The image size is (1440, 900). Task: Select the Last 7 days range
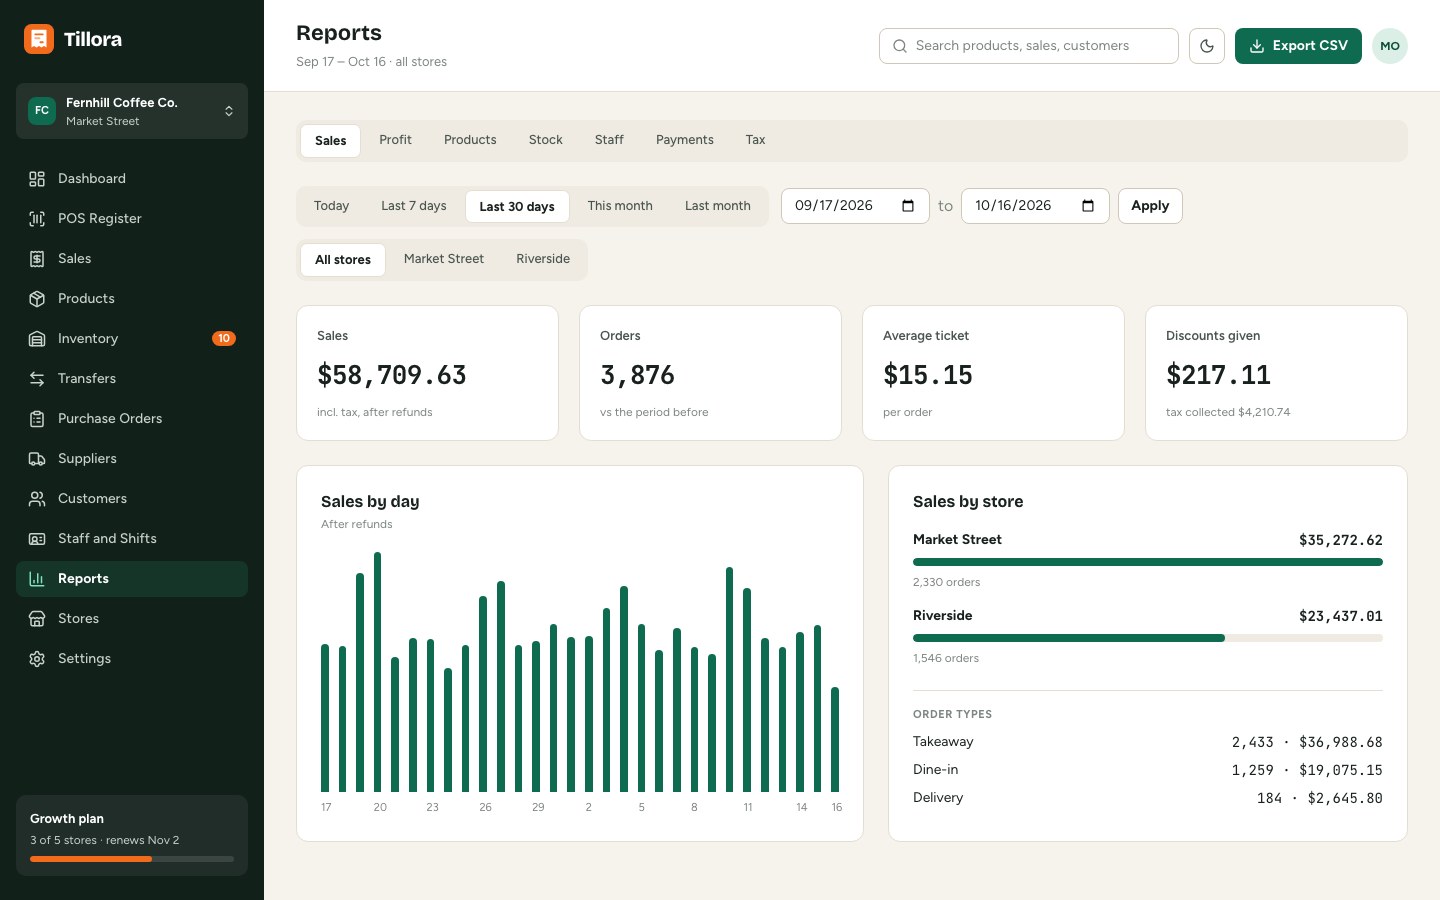pos(414,206)
